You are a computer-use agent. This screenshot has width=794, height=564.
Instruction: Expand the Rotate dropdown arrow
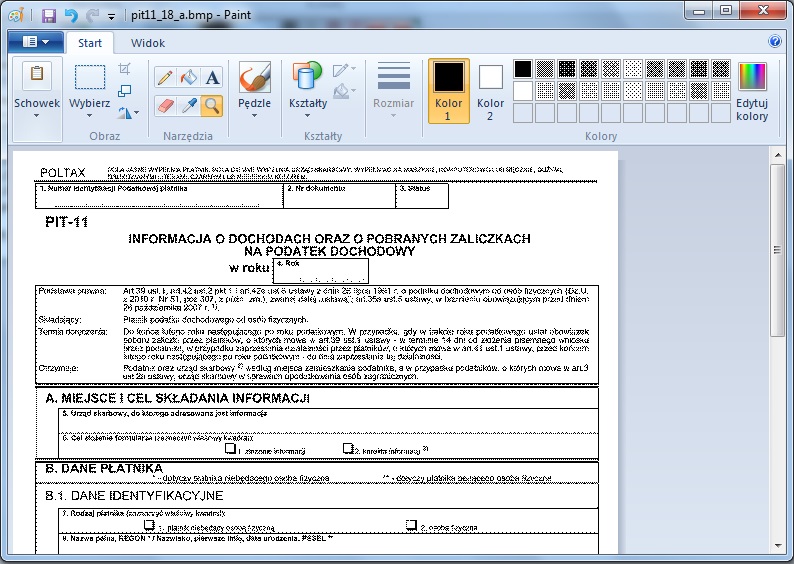[x=137, y=112]
